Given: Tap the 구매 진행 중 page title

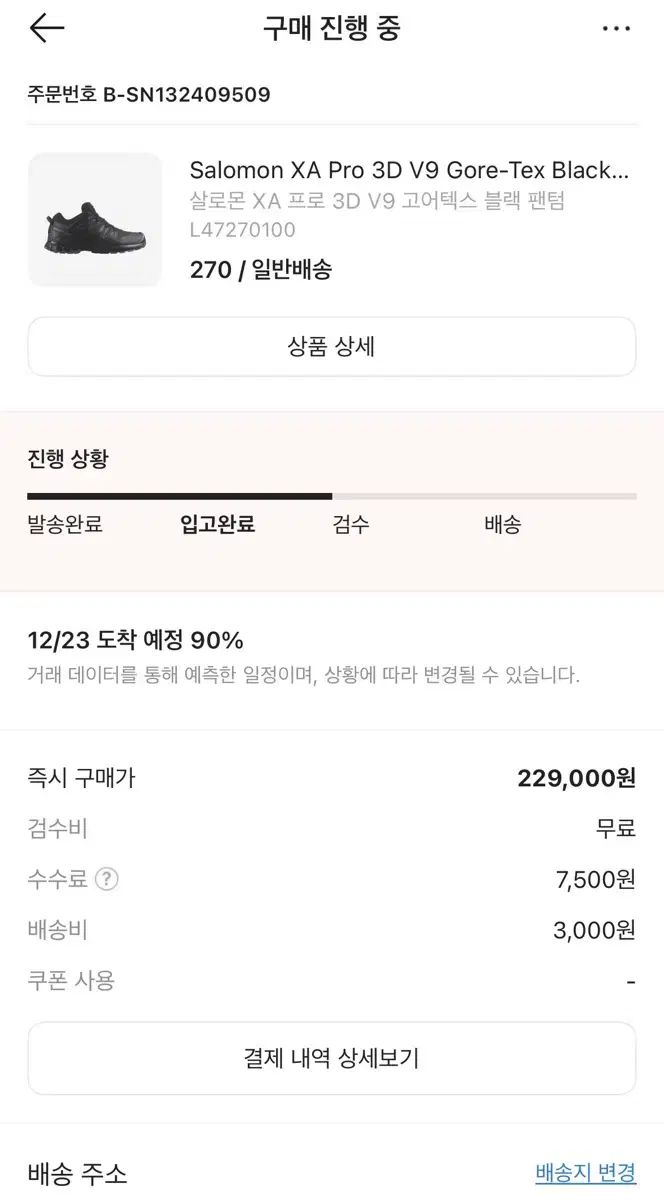Looking at the screenshot, I should [331, 28].
